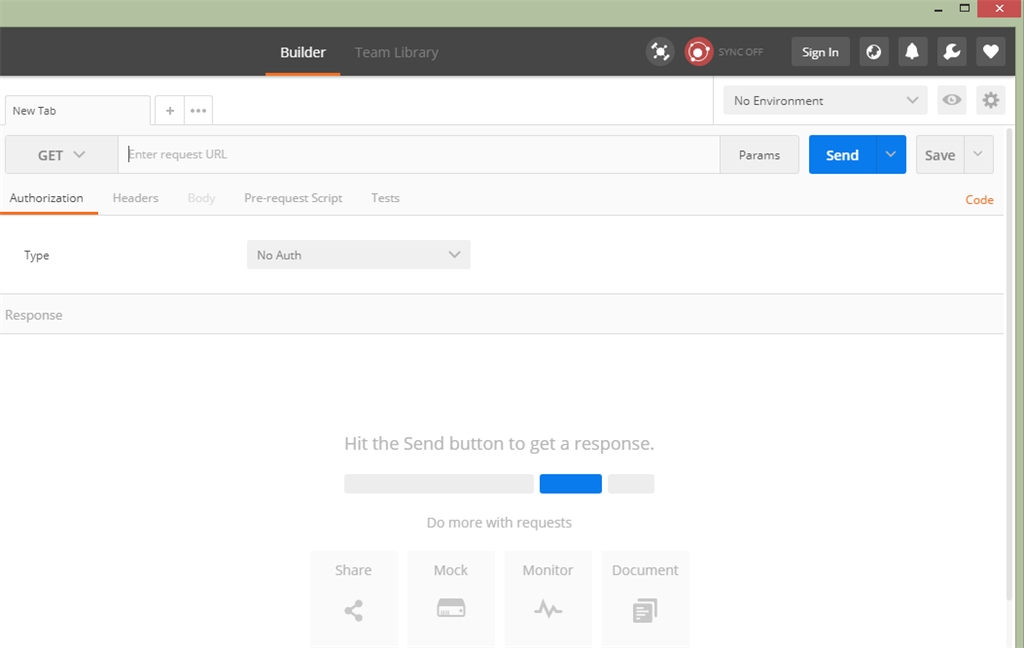Click the Share card icon
The height and width of the screenshot is (648, 1024).
353,611
